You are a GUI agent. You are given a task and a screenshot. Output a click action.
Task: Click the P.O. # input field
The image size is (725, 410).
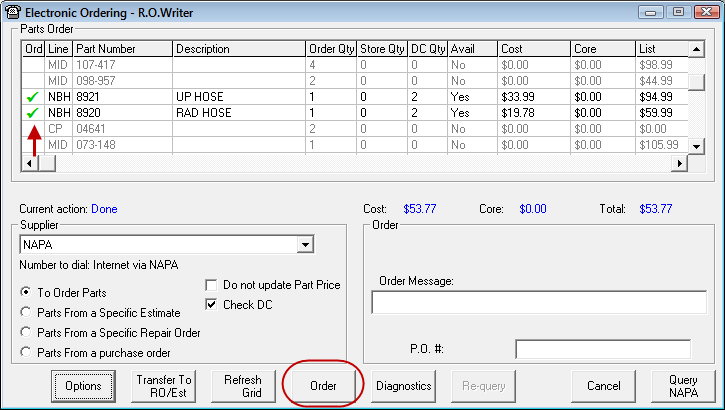click(x=602, y=349)
